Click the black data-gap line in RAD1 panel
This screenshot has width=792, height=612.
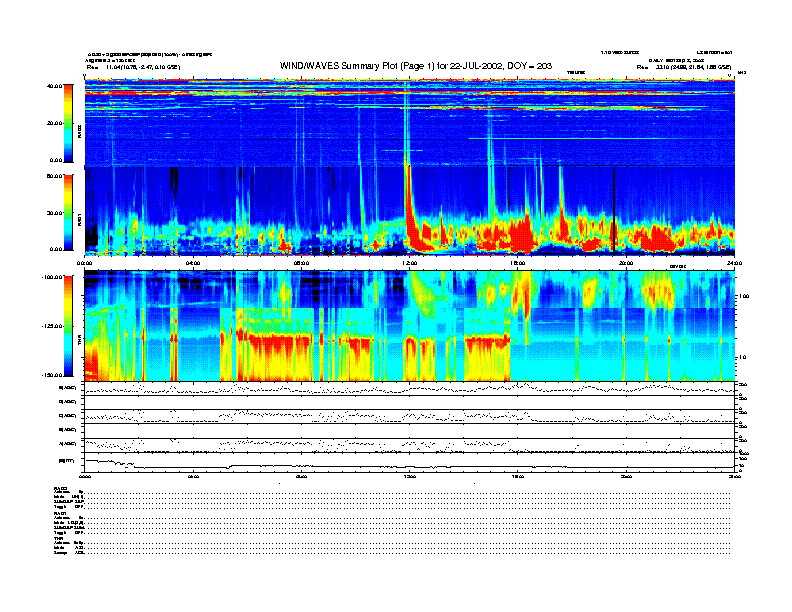(614, 210)
